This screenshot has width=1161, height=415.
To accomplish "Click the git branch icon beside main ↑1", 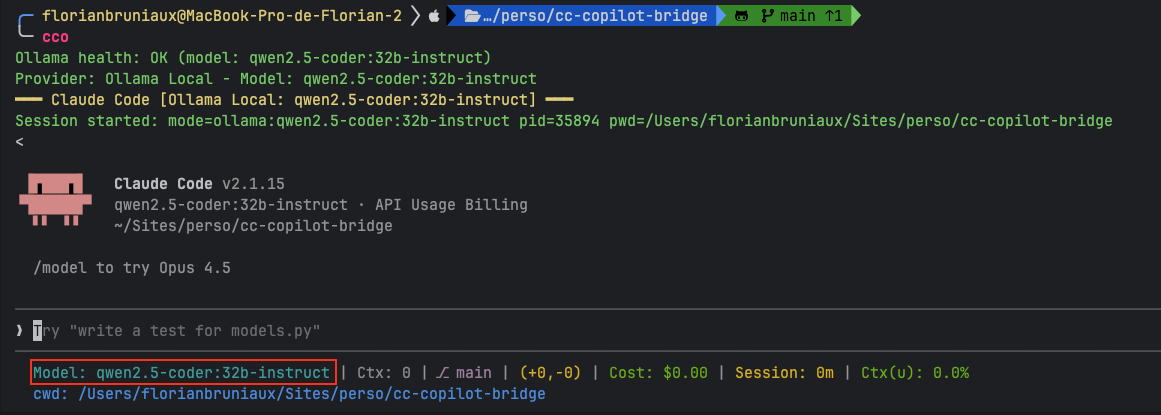I will [x=768, y=16].
